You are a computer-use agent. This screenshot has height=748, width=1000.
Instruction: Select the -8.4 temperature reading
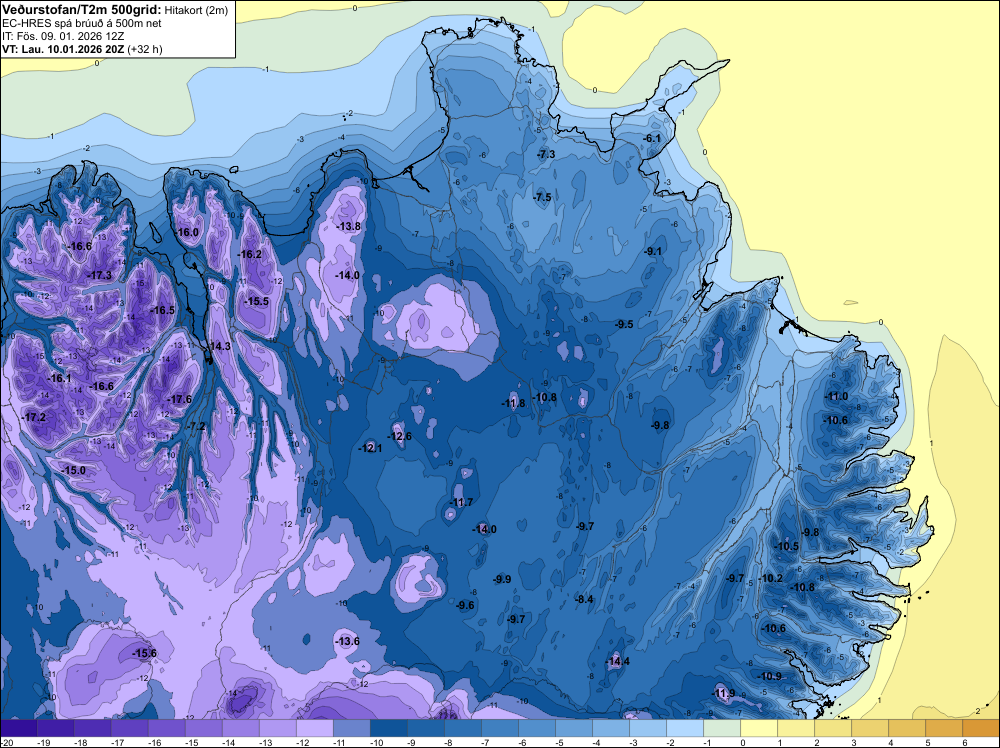(x=584, y=599)
